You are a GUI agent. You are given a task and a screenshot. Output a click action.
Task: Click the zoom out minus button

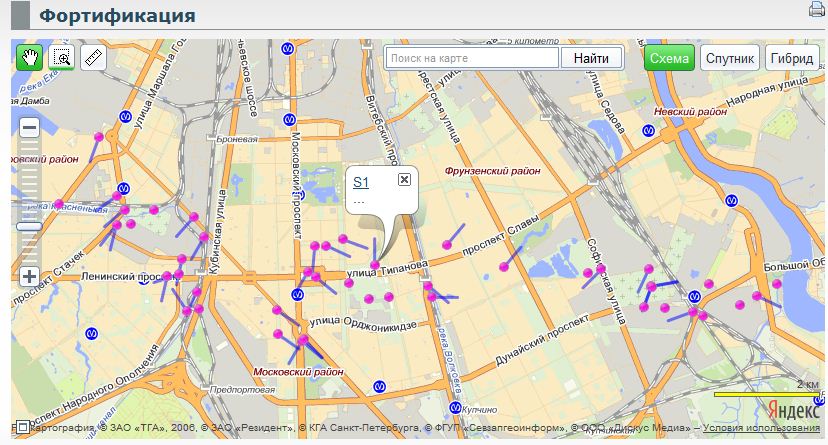coord(29,128)
